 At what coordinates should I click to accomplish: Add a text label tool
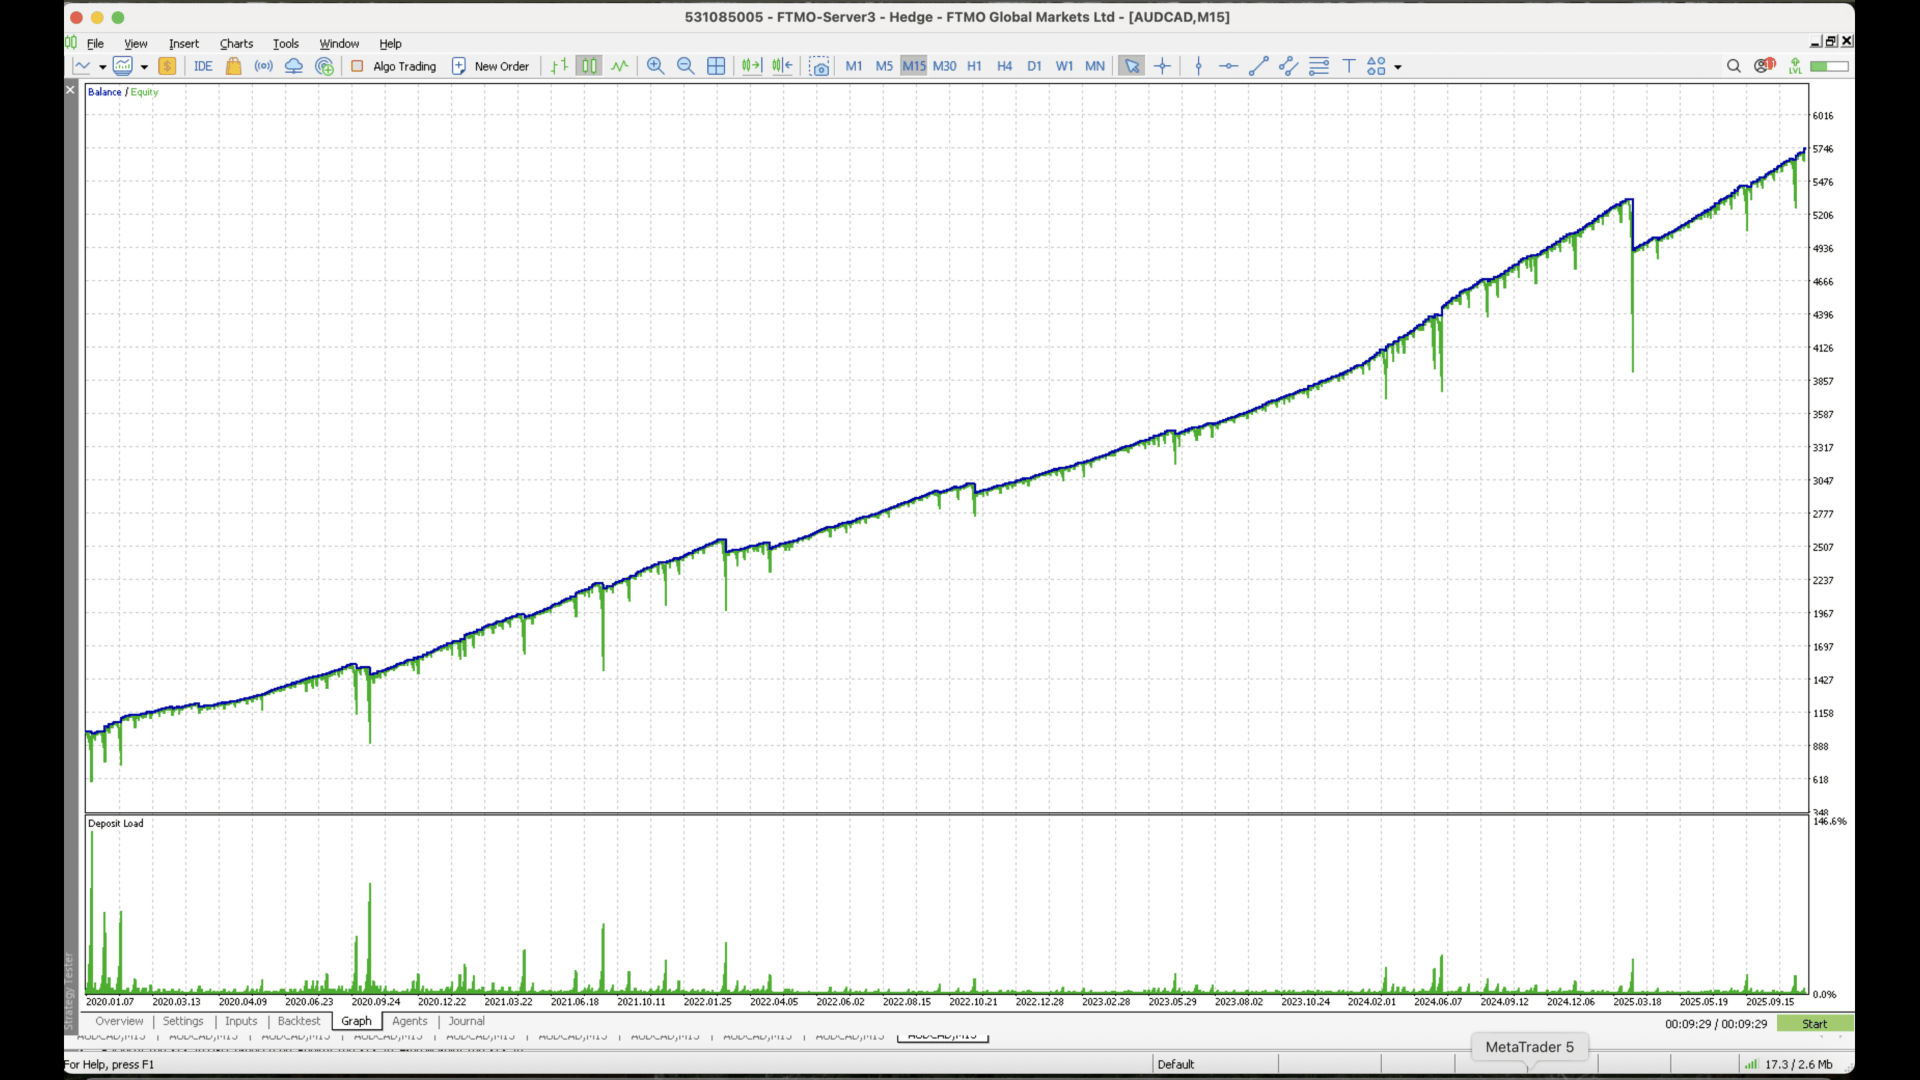(x=1348, y=66)
